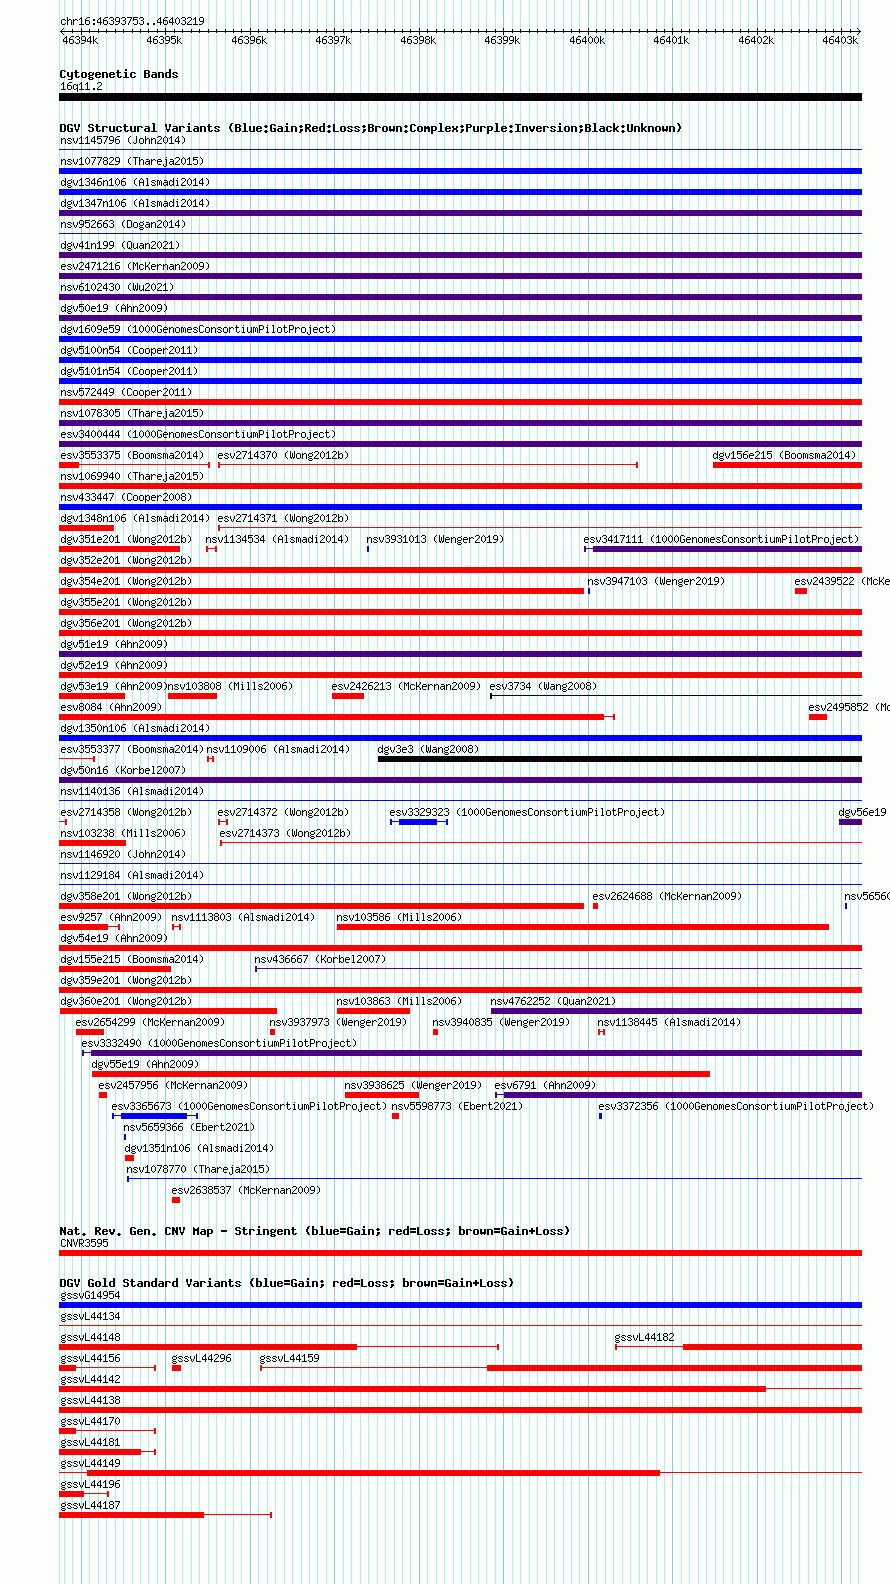Viewport: 890px width, 1584px height.
Task: Open variant nsv436667 (Korbel2007)
Action: pos(320,959)
